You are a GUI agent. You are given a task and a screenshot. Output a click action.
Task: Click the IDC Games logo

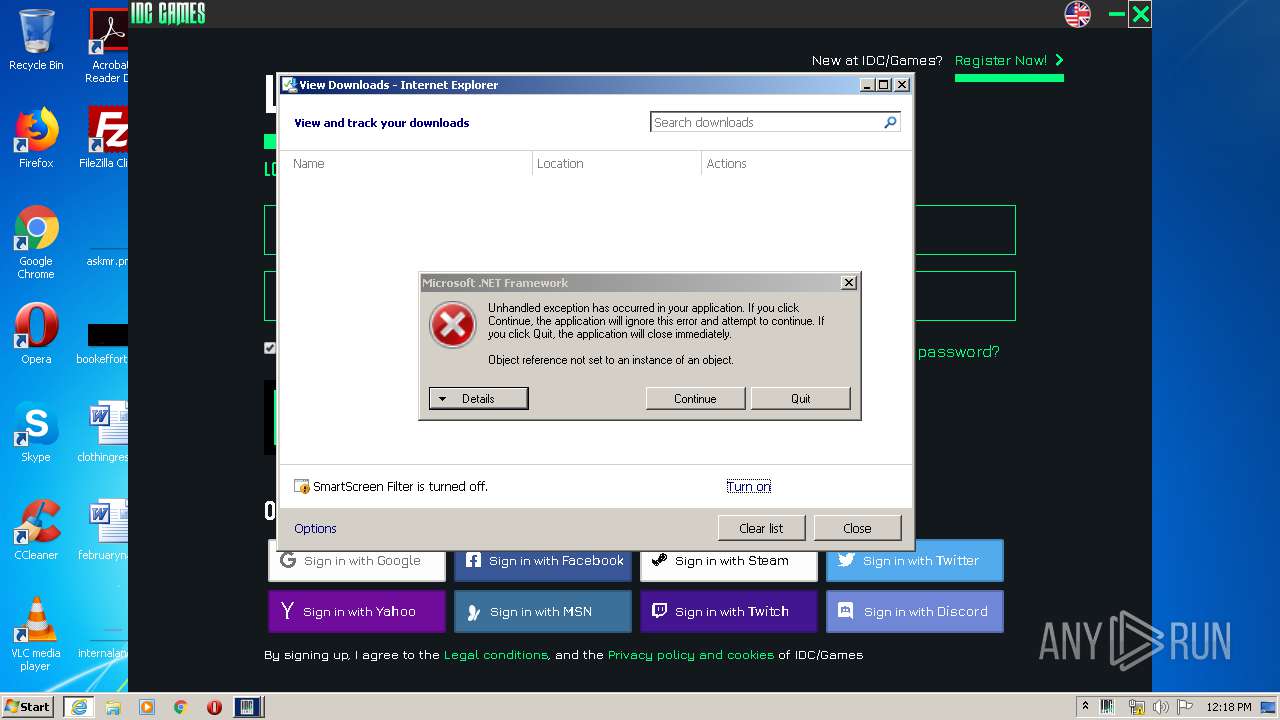pyautogui.click(x=168, y=13)
